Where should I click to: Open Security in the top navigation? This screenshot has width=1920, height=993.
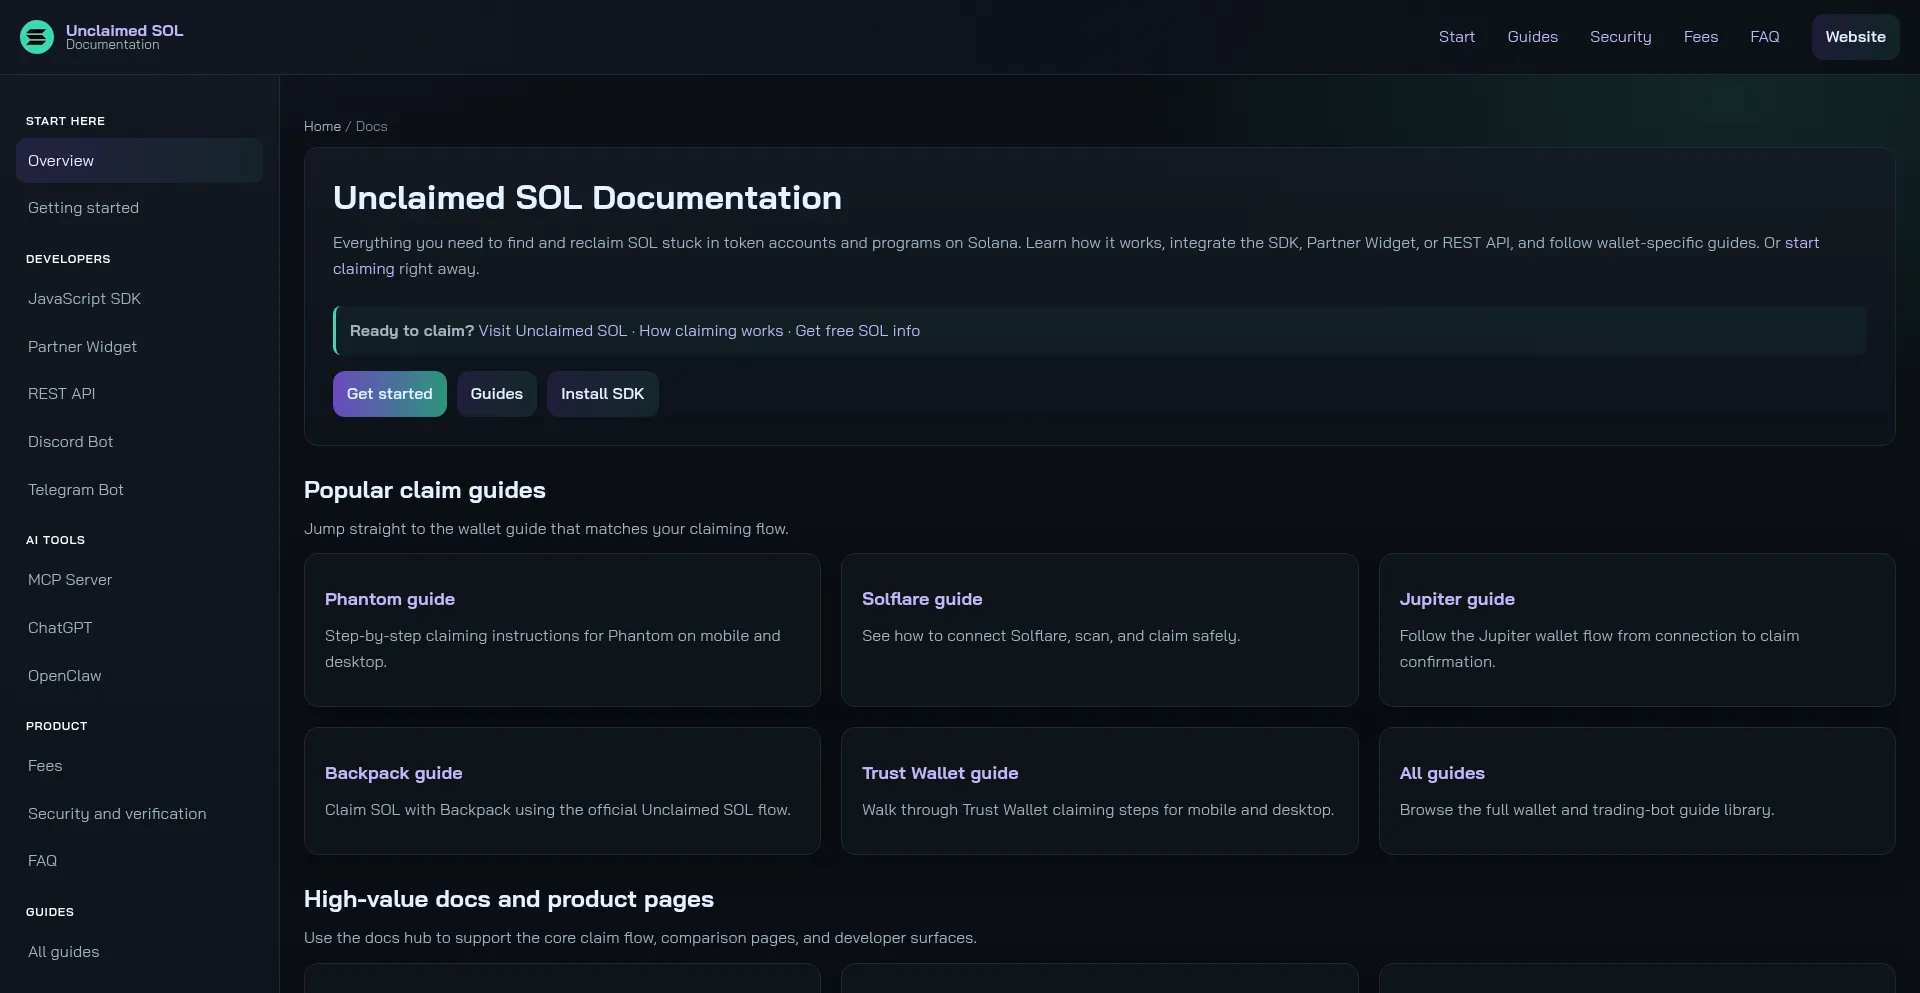1620,37
